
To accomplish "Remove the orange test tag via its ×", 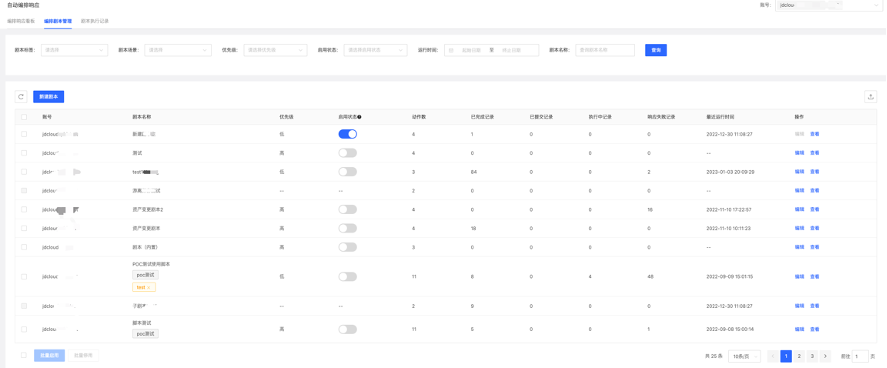I will [x=149, y=288].
